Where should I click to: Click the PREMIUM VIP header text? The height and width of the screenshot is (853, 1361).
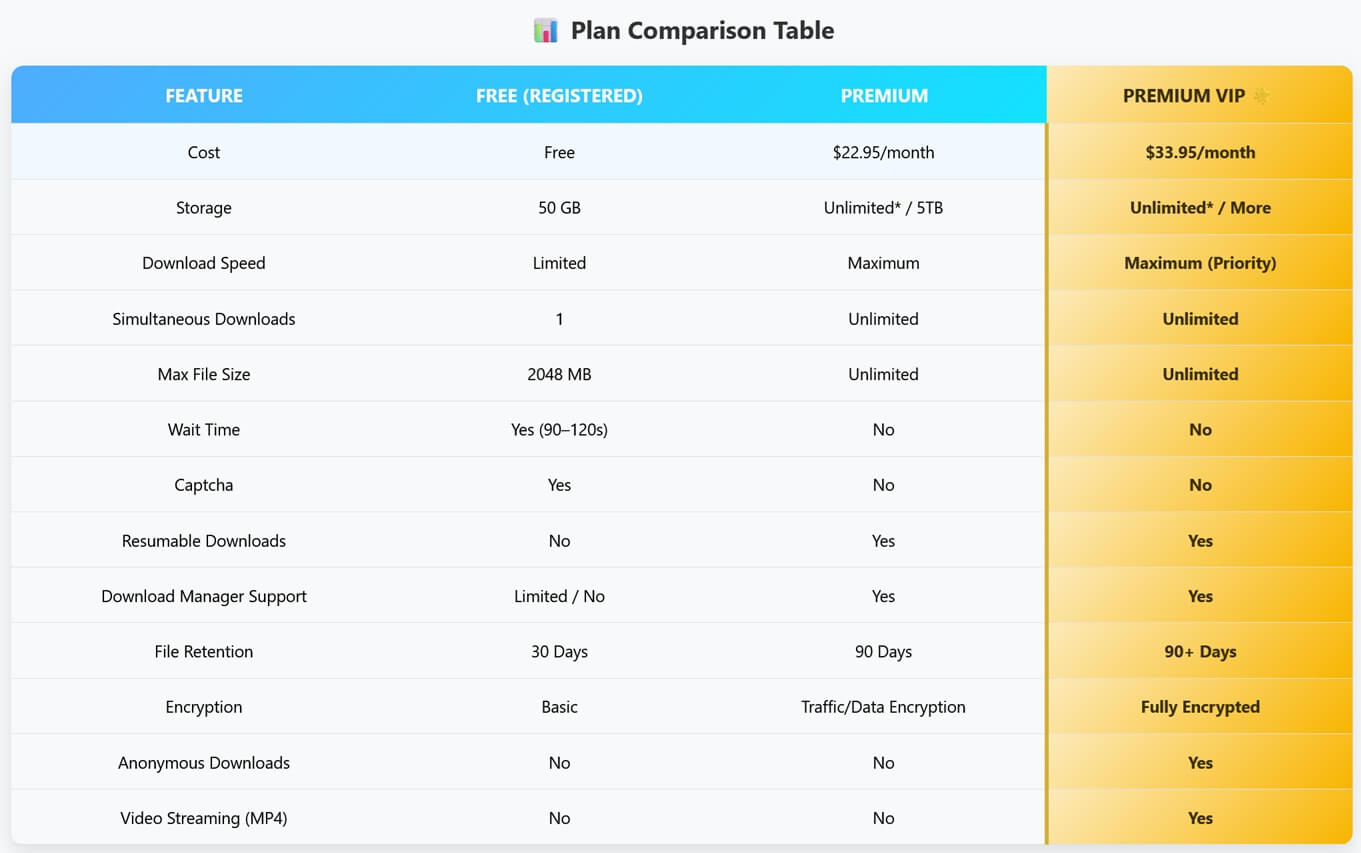pos(1184,96)
